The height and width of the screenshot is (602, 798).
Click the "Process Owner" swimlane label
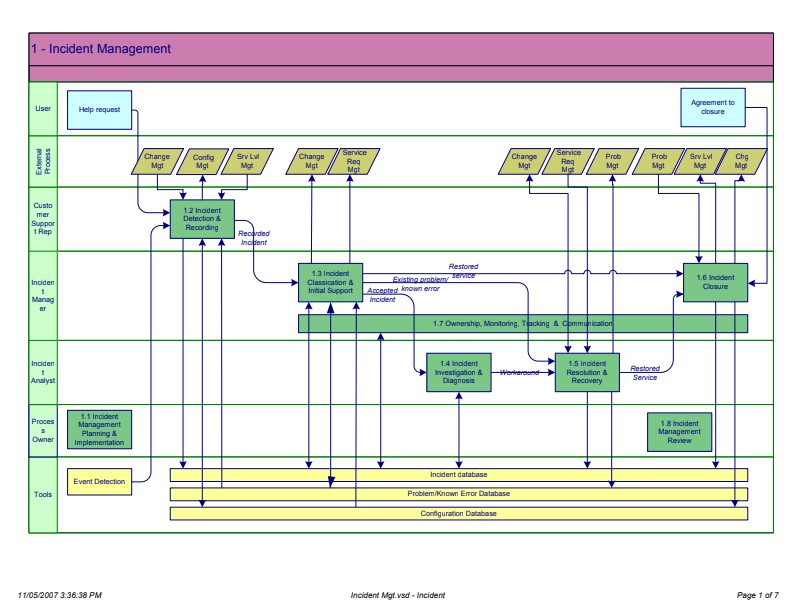[43, 430]
